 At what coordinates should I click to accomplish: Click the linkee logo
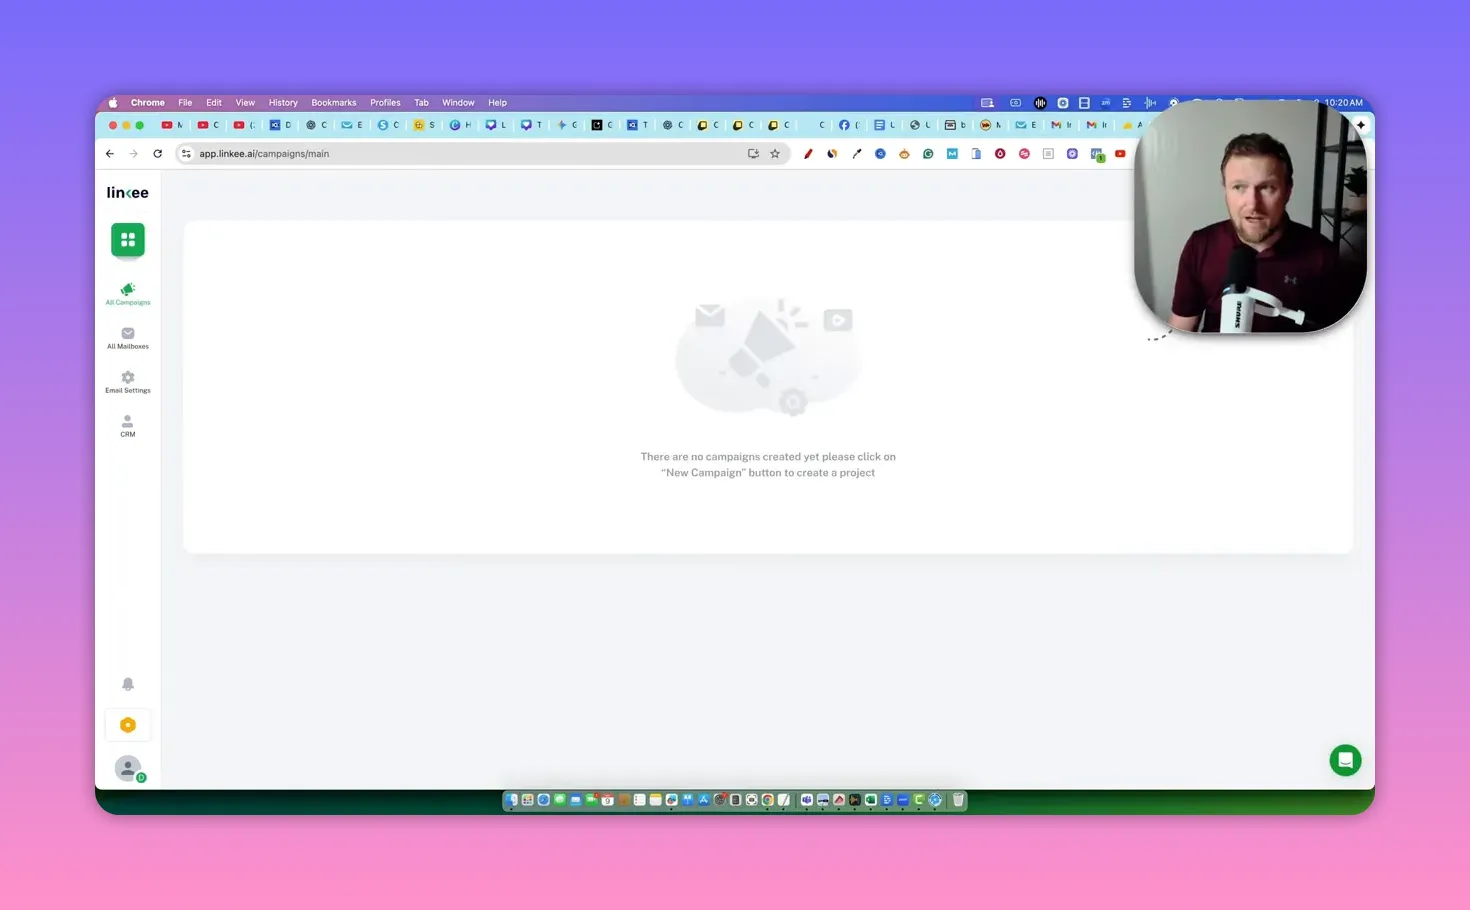[127, 193]
